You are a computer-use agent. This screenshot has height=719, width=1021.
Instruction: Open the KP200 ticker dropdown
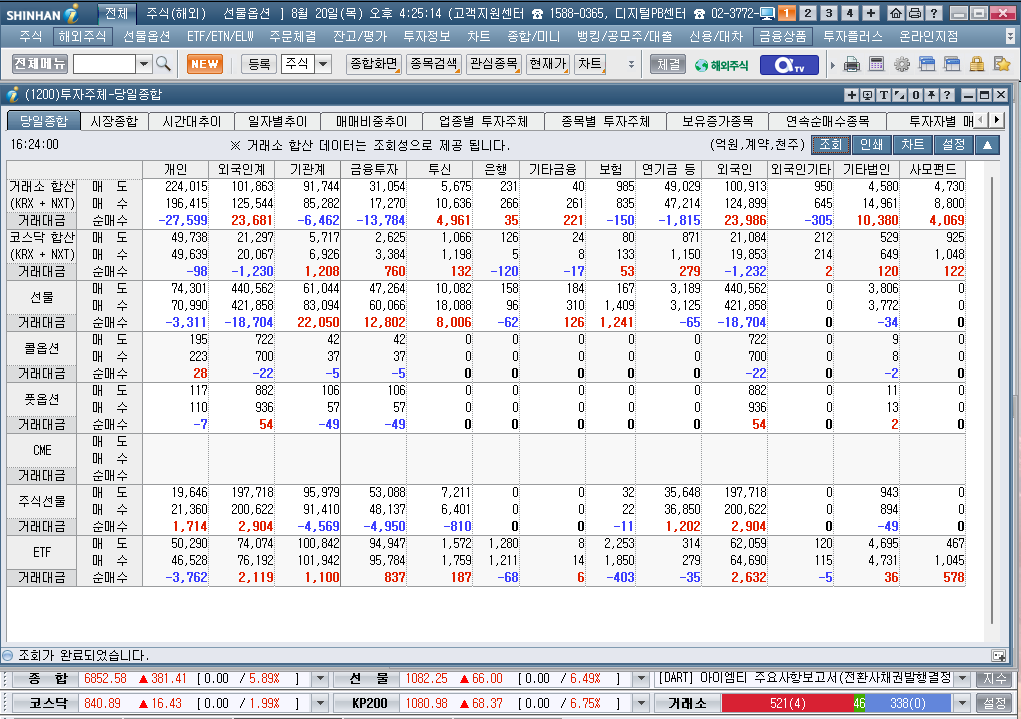coord(641,703)
